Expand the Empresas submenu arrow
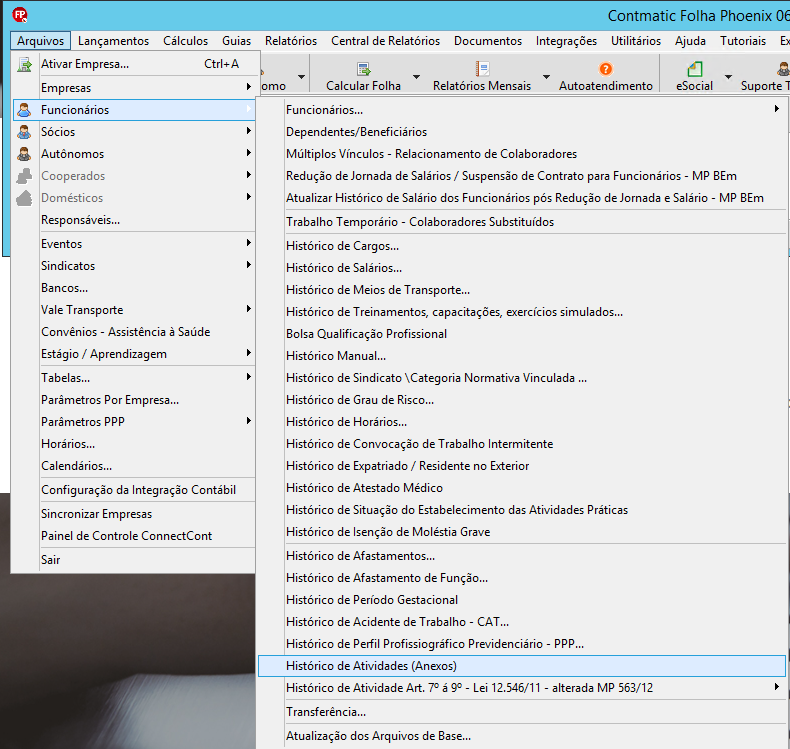 [x=248, y=87]
